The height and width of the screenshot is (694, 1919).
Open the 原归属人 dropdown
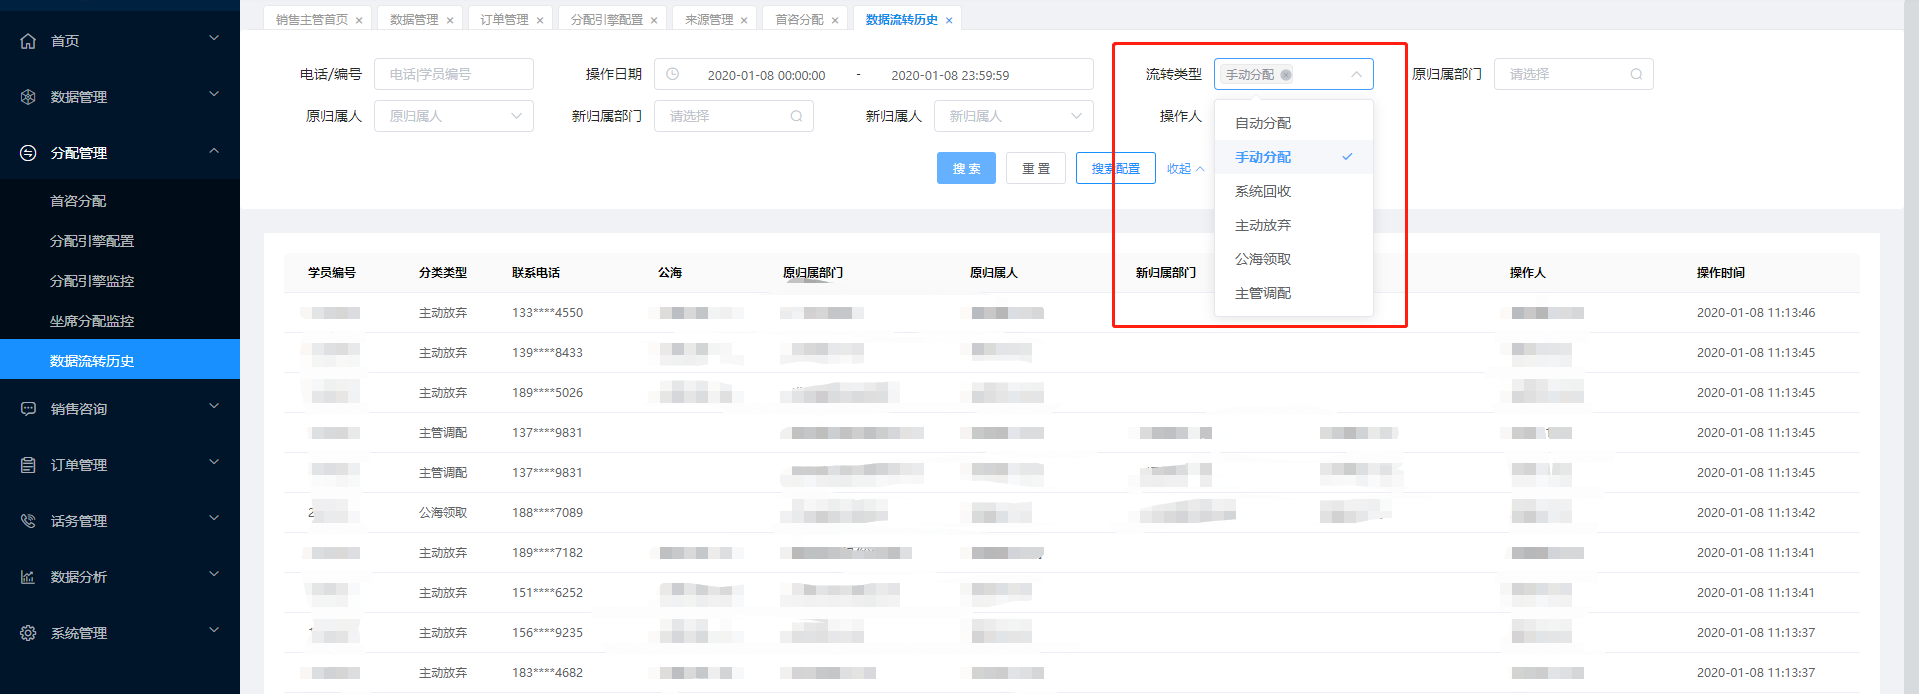(454, 116)
